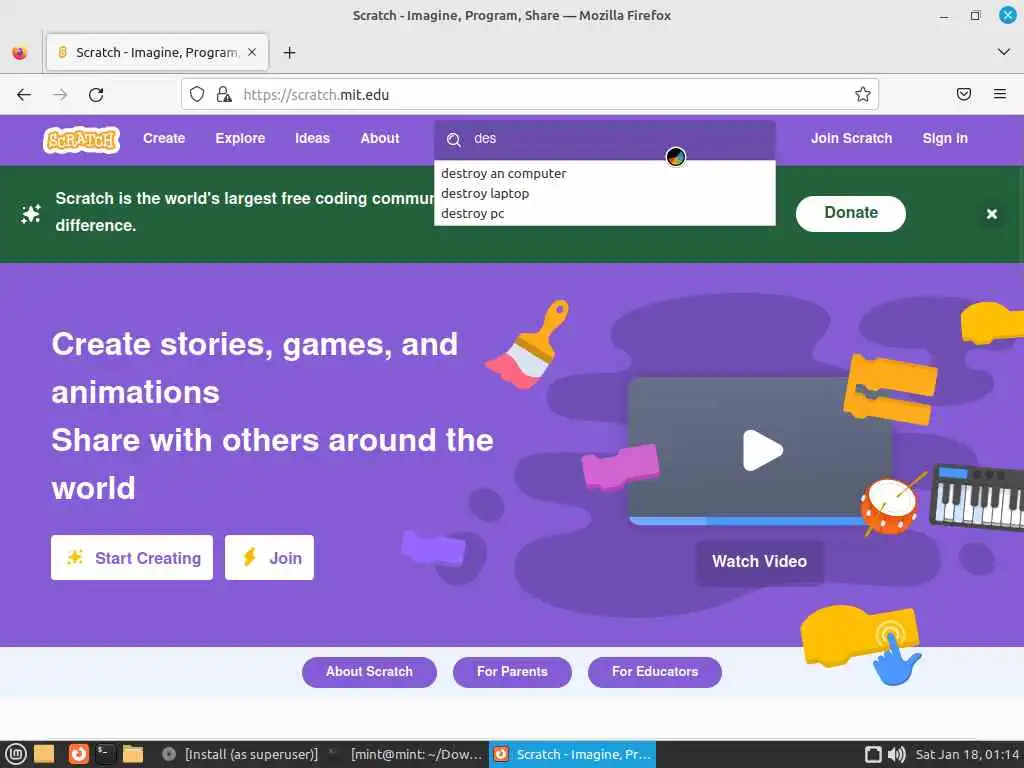This screenshot has height=768, width=1024.
Task: Reload the page with refresh icon
Action: tap(96, 95)
